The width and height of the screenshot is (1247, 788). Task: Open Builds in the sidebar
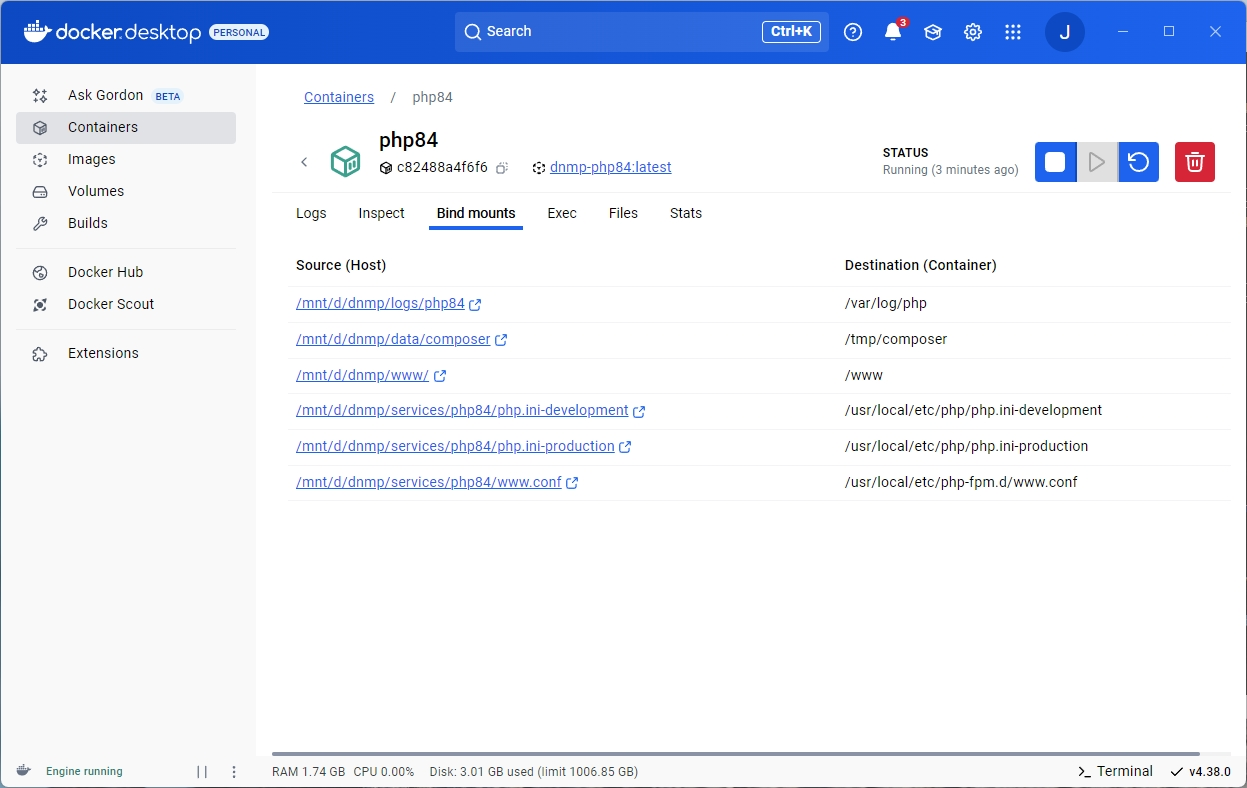126,224
